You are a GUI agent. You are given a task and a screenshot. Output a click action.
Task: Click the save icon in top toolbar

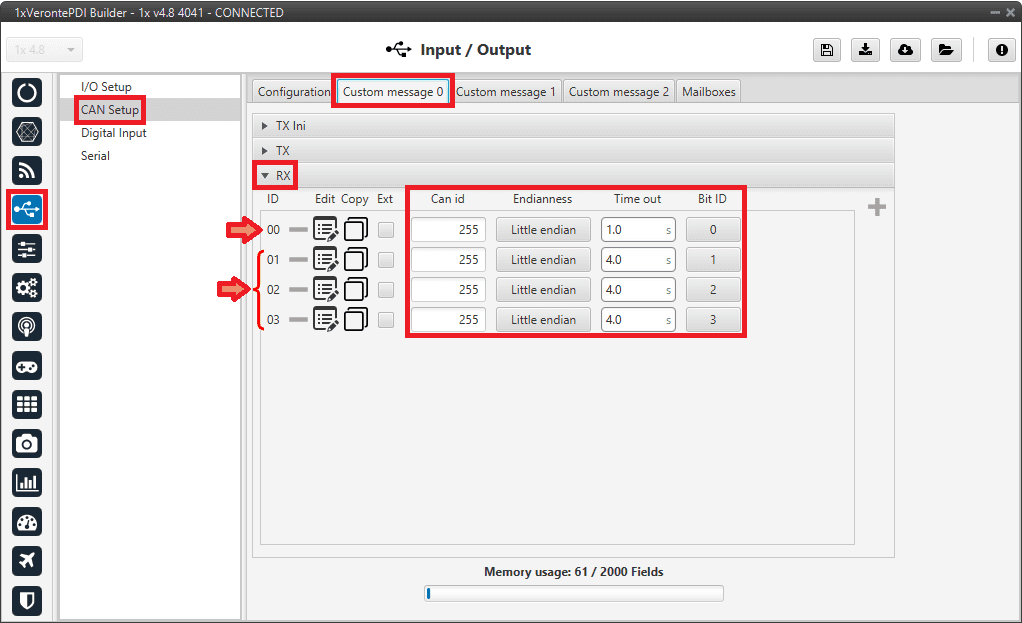pyautogui.click(x=827, y=50)
